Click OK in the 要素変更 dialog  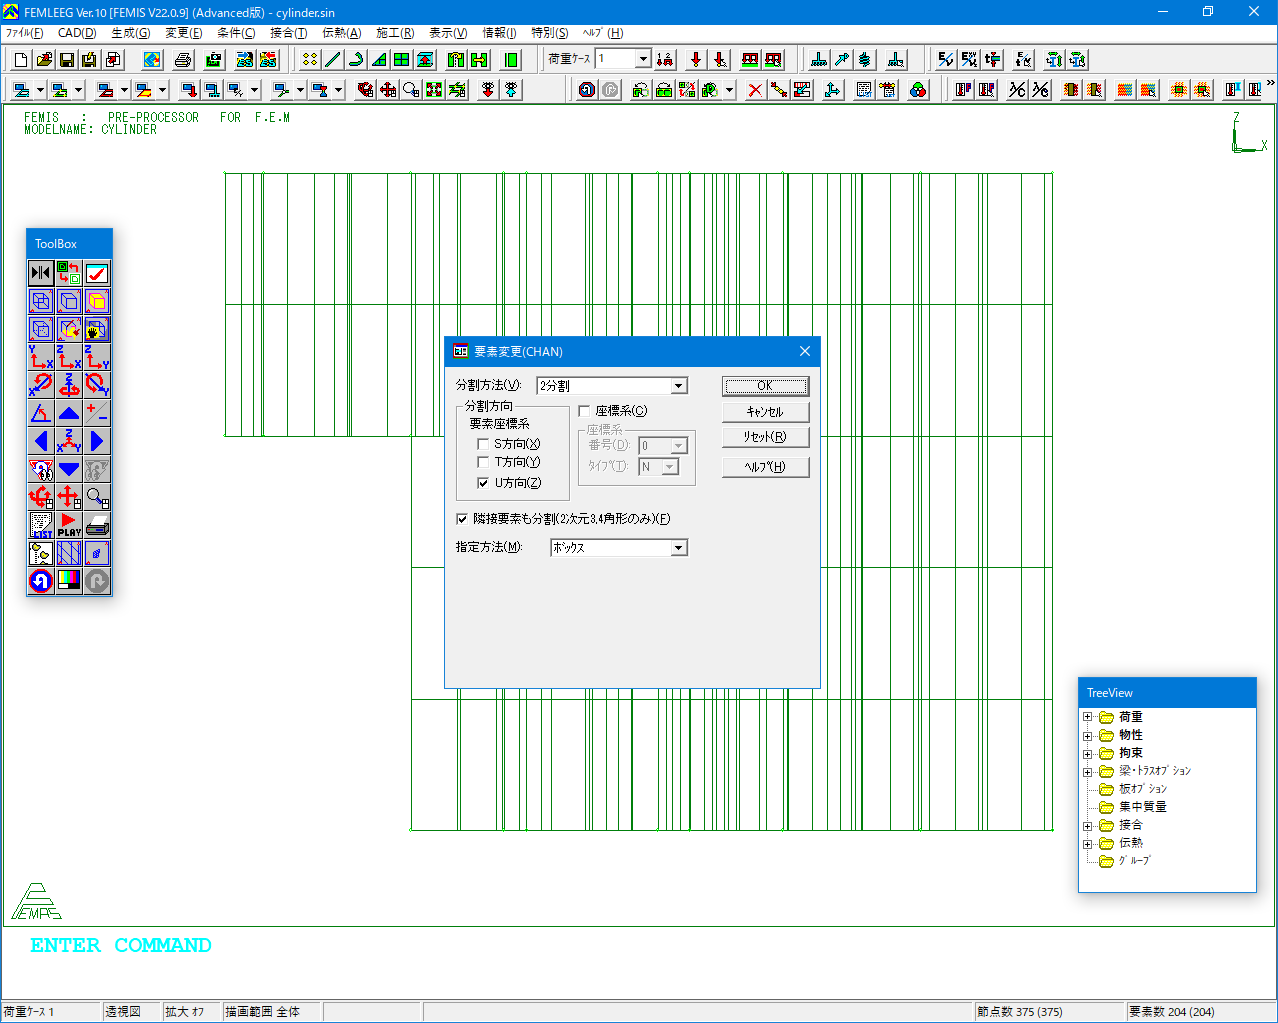pyautogui.click(x=765, y=386)
